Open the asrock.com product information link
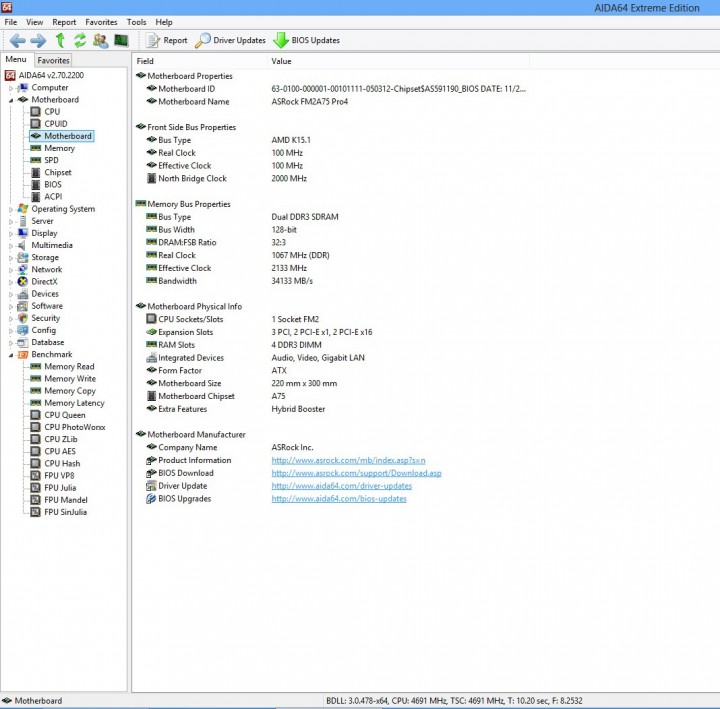The image size is (720, 709). 349,460
